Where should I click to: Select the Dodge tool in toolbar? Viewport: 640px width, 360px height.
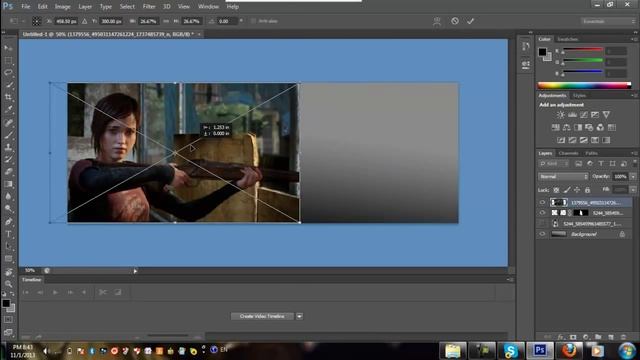click(8, 208)
